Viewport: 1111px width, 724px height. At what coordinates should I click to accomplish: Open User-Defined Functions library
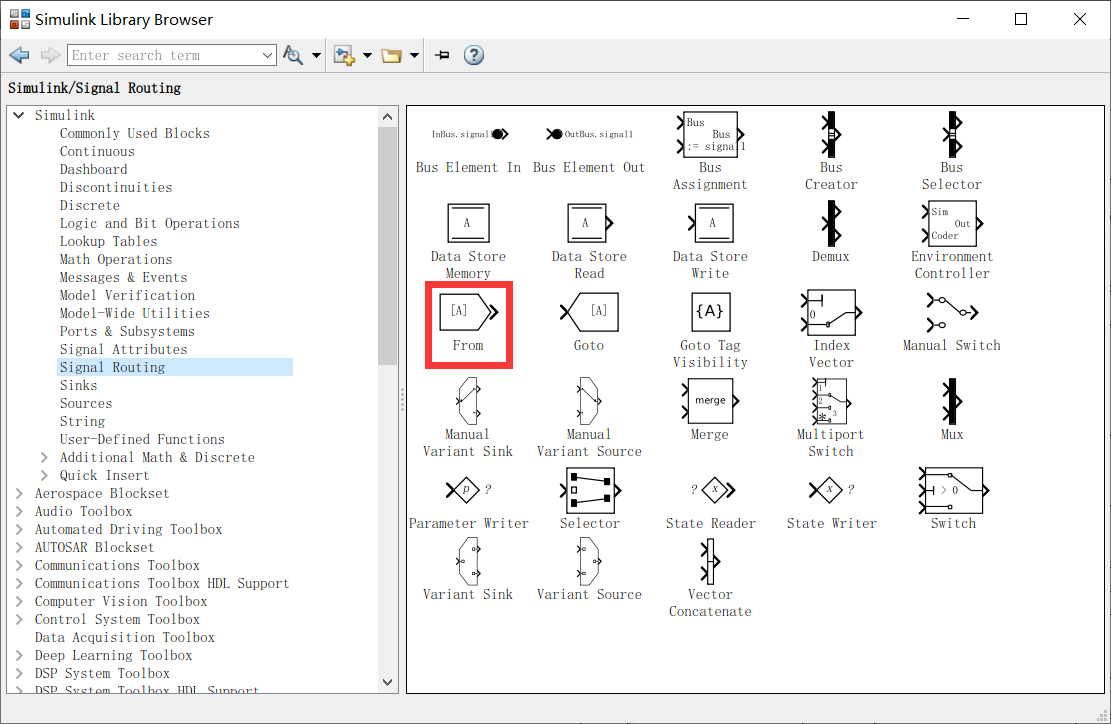[142, 439]
